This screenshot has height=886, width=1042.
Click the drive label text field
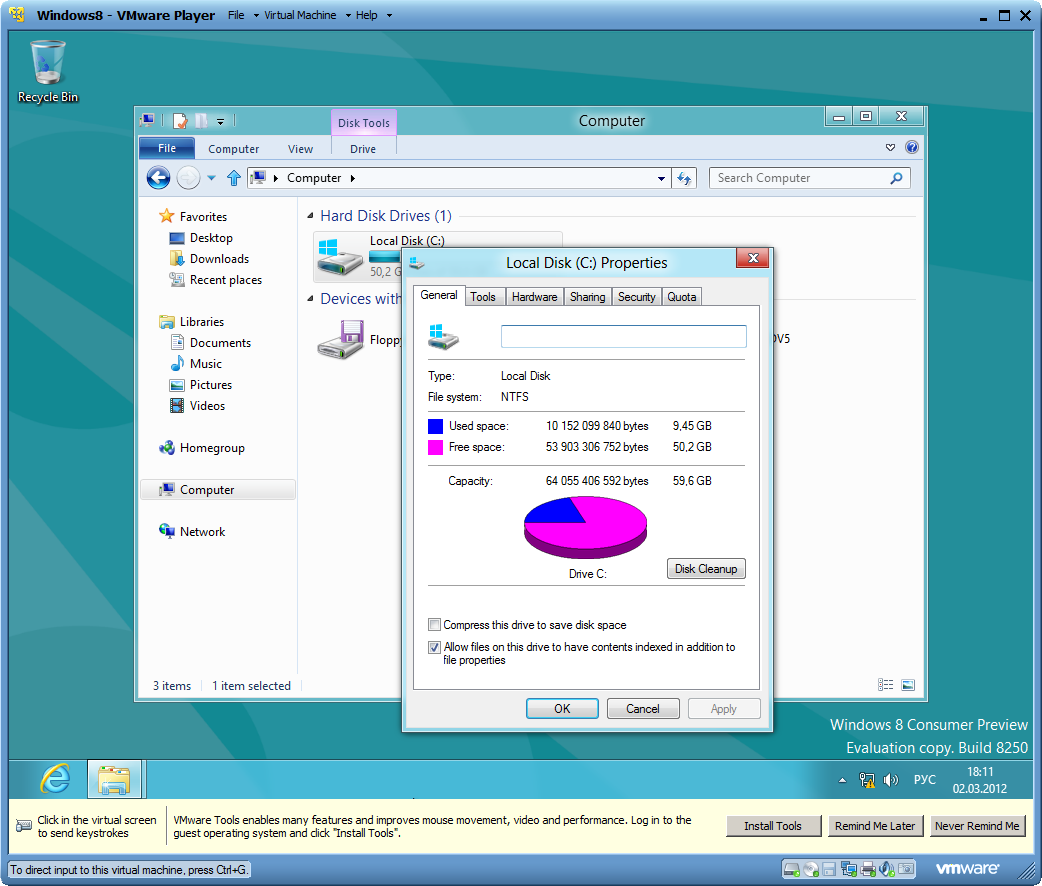(x=623, y=336)
